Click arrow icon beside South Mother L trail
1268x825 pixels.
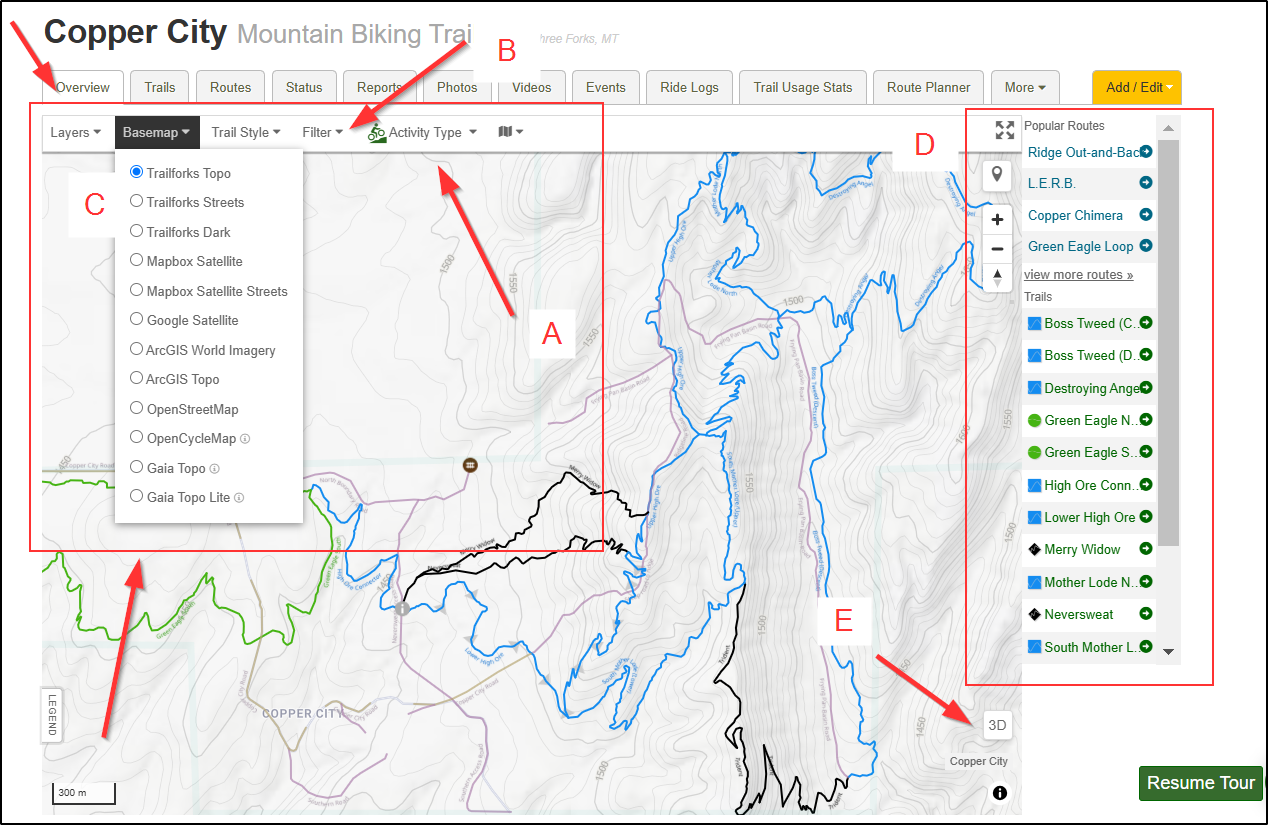point(1146,646)
